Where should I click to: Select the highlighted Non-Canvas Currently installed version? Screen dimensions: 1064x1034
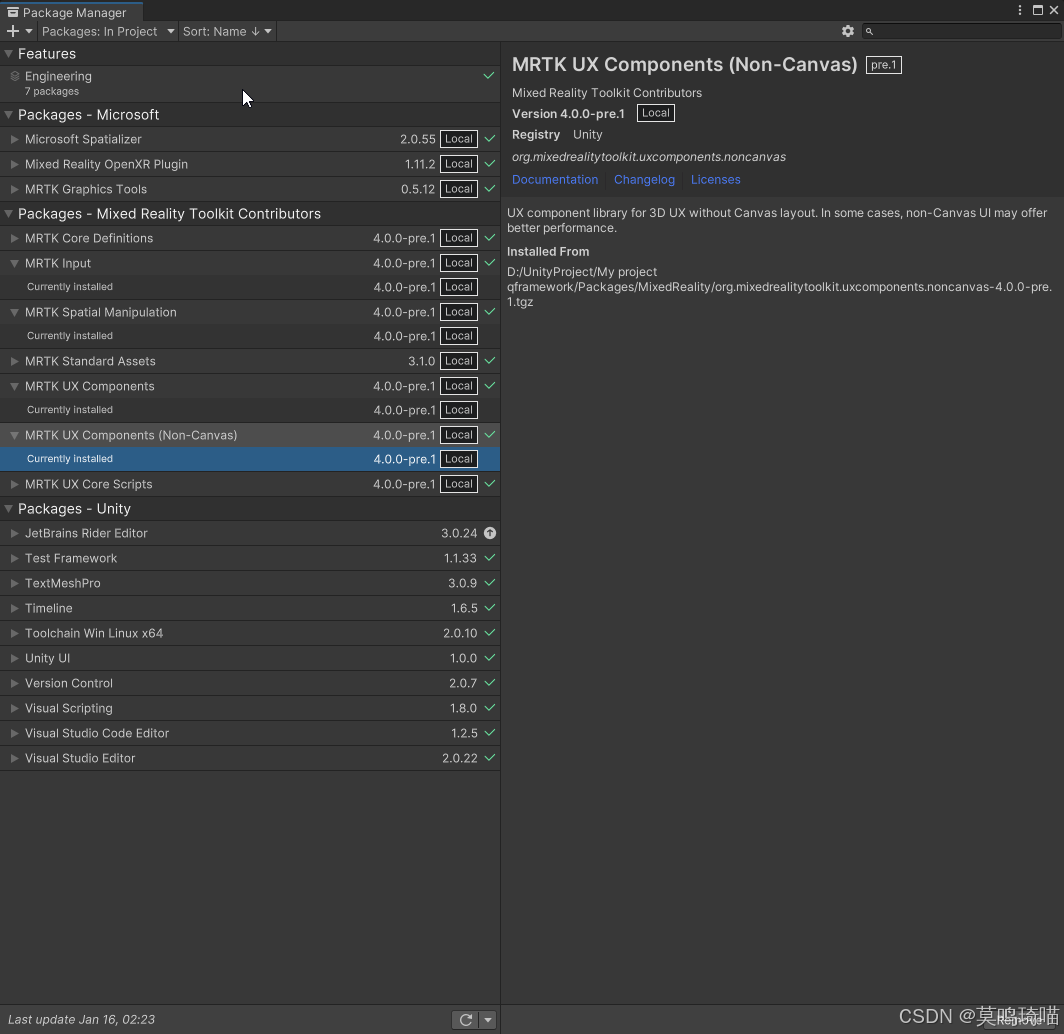[x=250, y=459]
